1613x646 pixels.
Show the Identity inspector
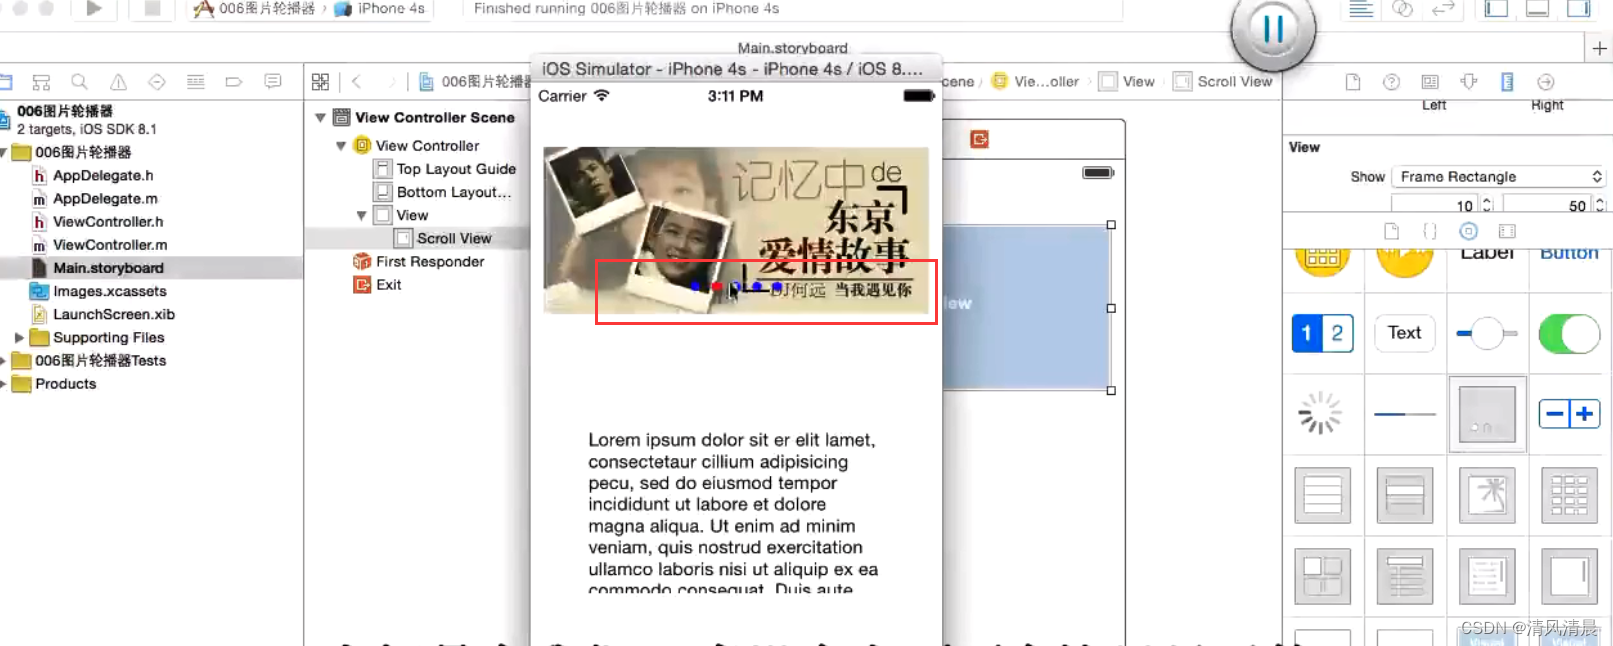point(1430,82)
